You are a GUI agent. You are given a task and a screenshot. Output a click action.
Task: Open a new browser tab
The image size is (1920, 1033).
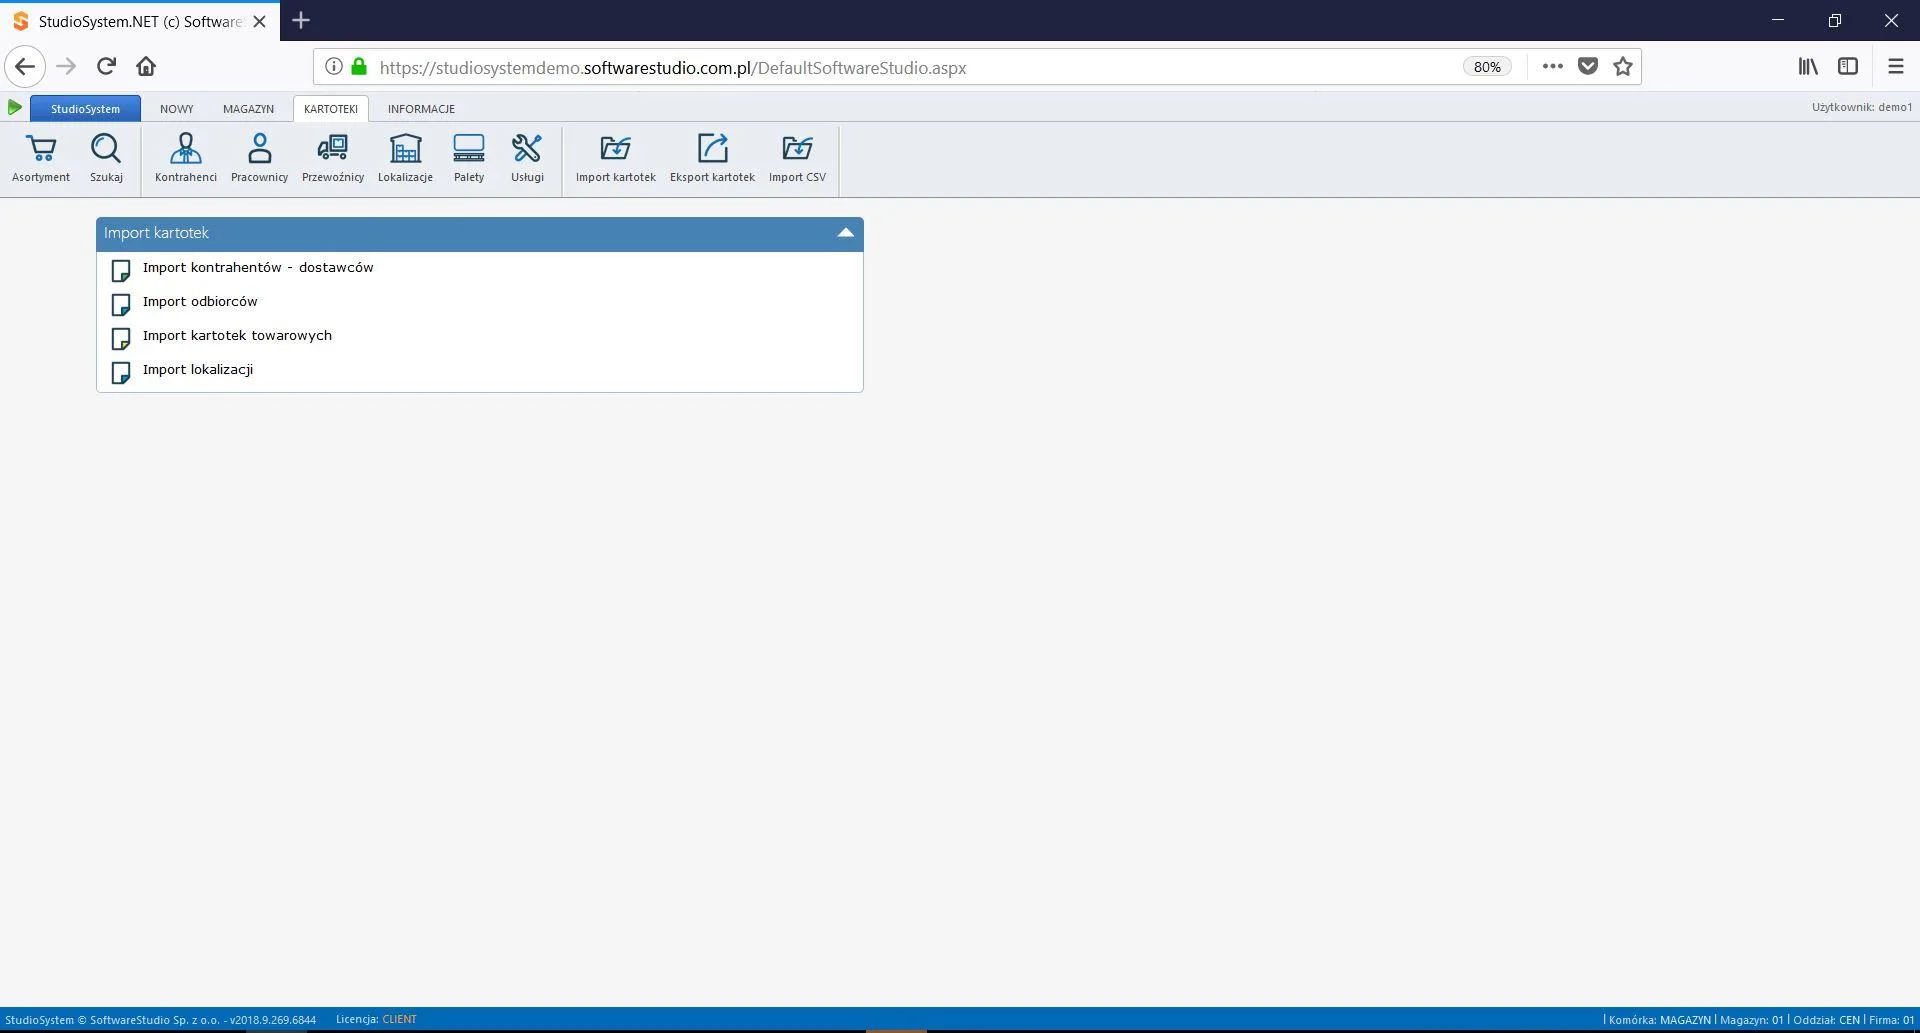point(301,20)
